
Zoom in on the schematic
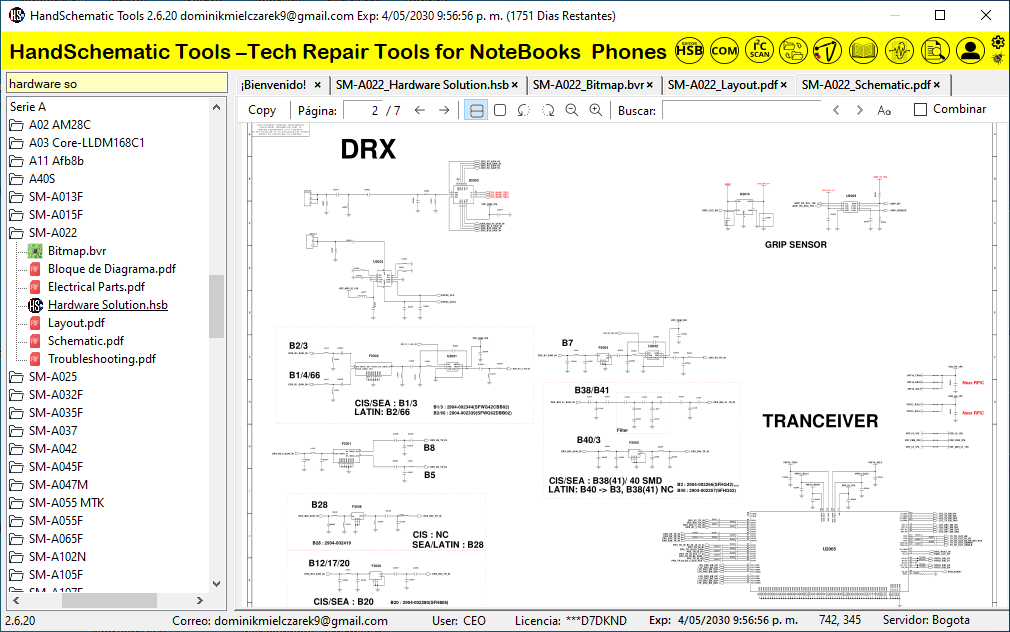point(596,110)
